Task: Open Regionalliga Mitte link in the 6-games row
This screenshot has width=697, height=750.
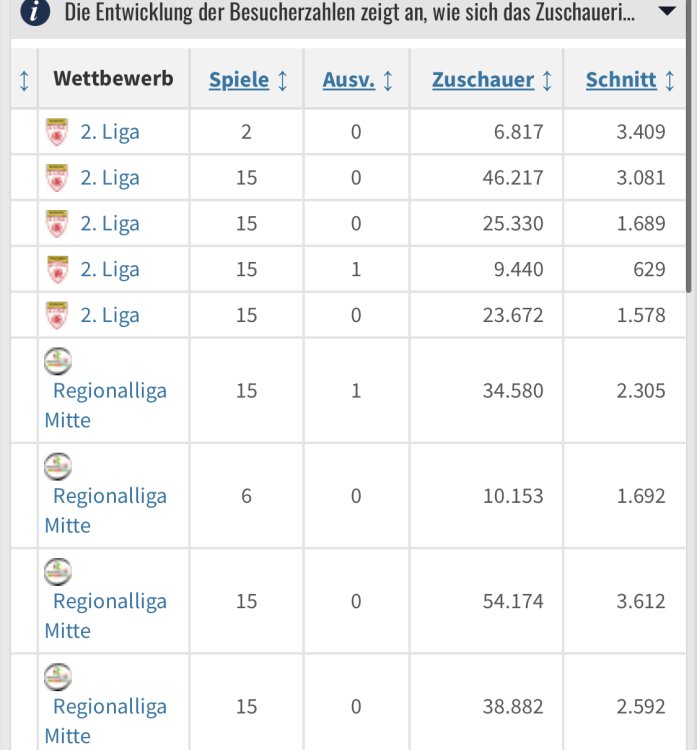Action: (x=108, y=496)
